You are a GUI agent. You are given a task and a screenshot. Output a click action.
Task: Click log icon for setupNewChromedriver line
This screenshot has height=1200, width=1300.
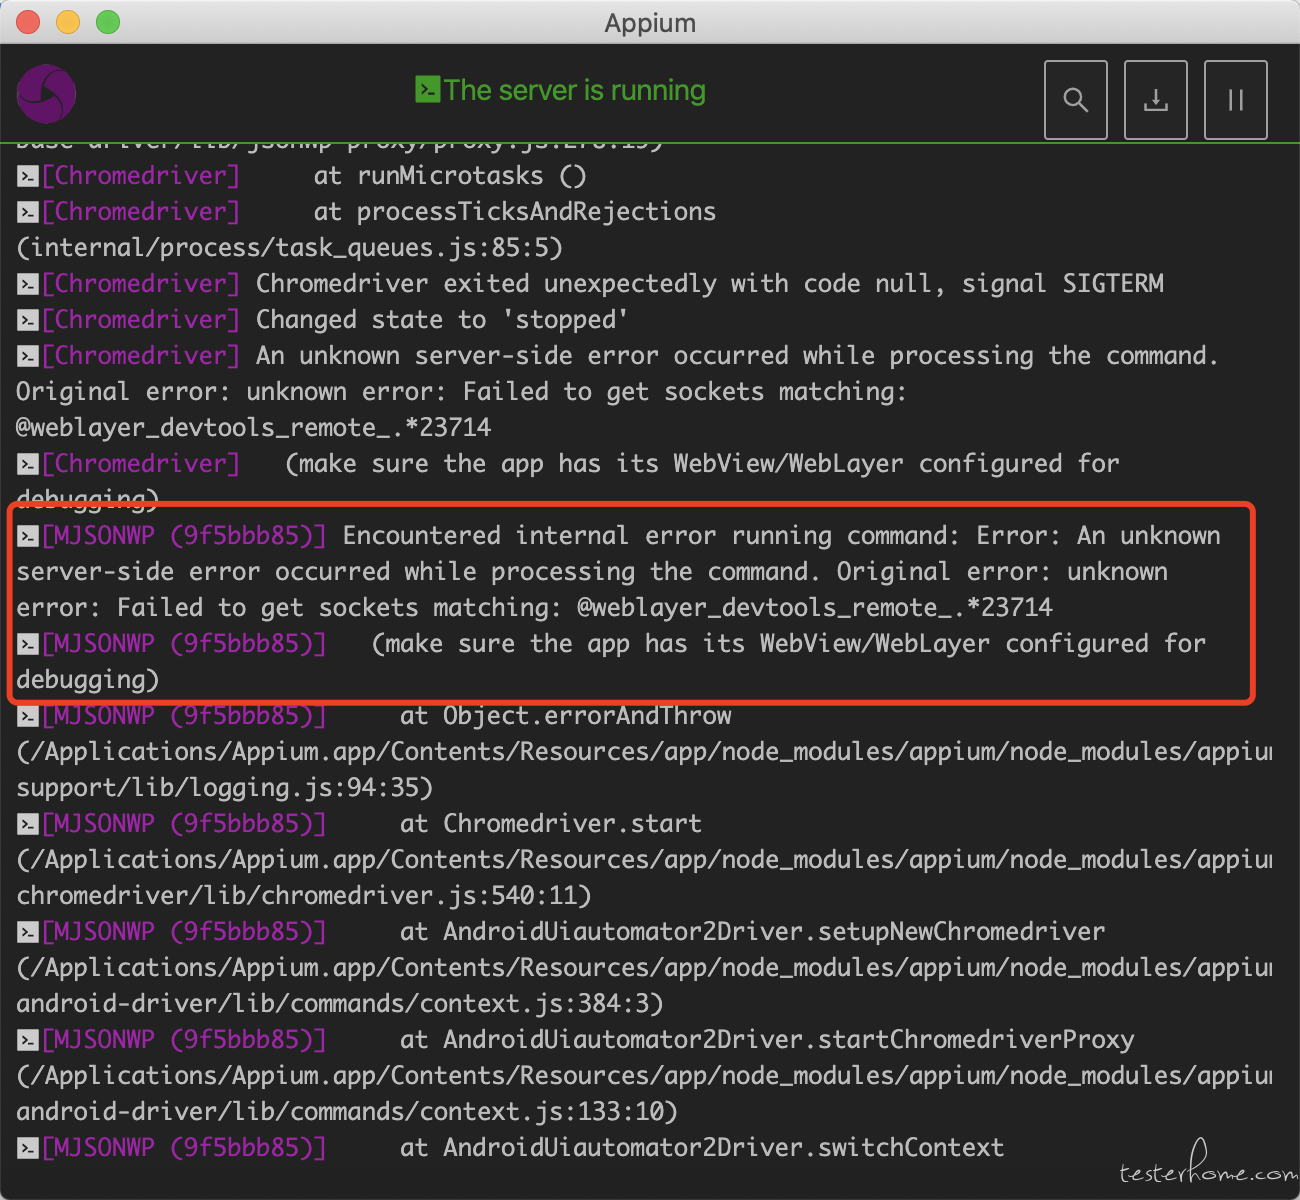point(28,933)
